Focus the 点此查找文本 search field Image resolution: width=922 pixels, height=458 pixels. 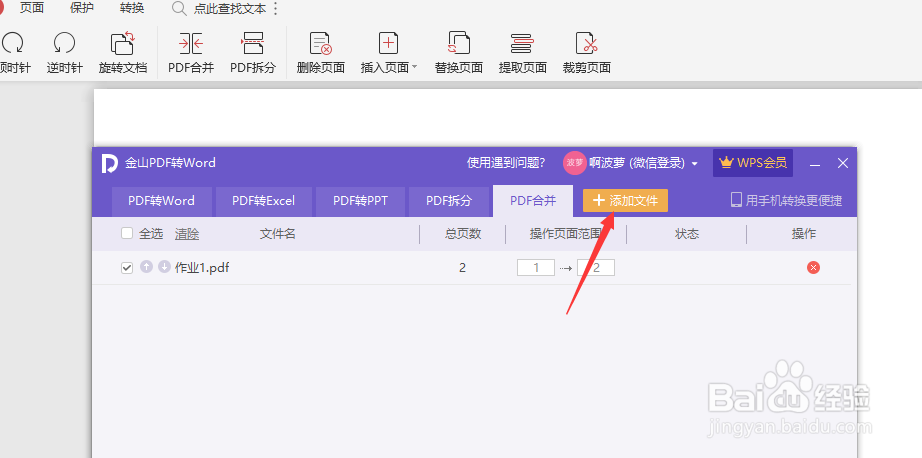pyautogui.click(x=230, y=9)
